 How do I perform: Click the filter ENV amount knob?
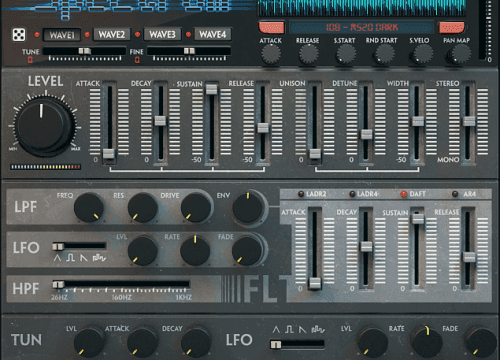(x=247, y=207)
